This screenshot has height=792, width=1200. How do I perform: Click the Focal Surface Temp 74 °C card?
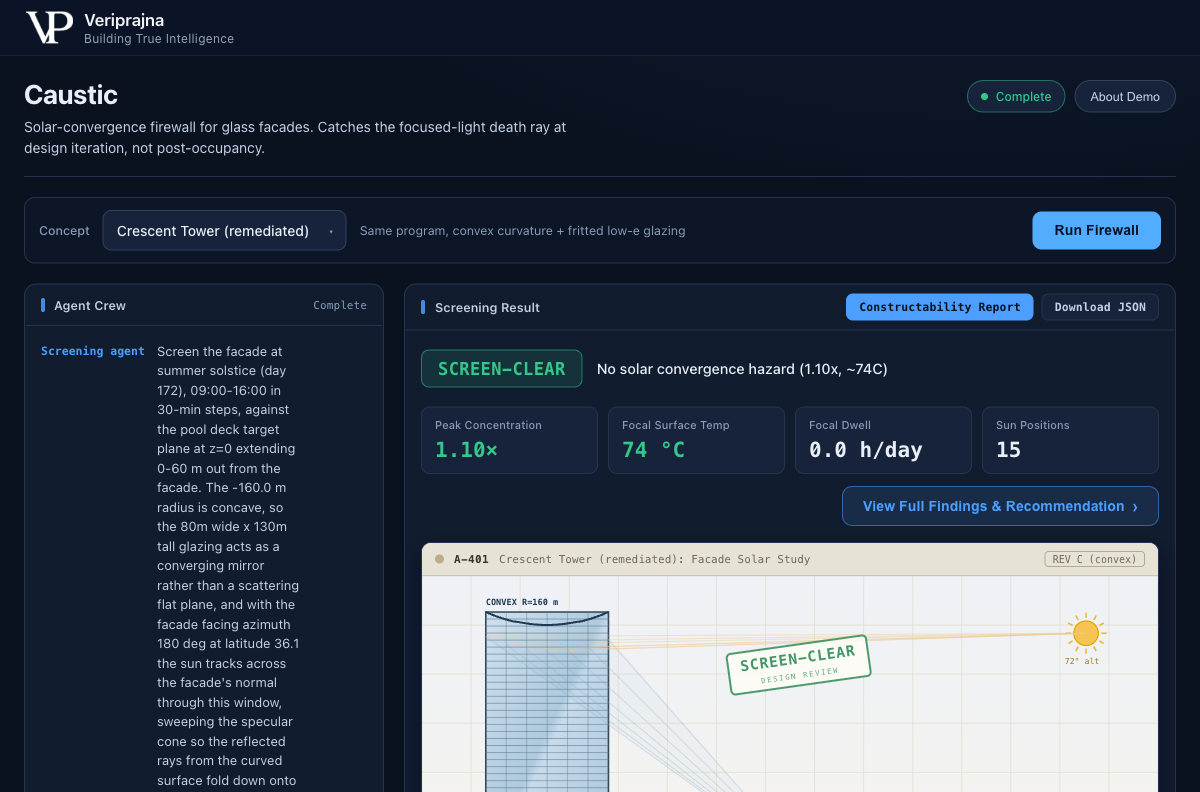click(x=696, y=440)
